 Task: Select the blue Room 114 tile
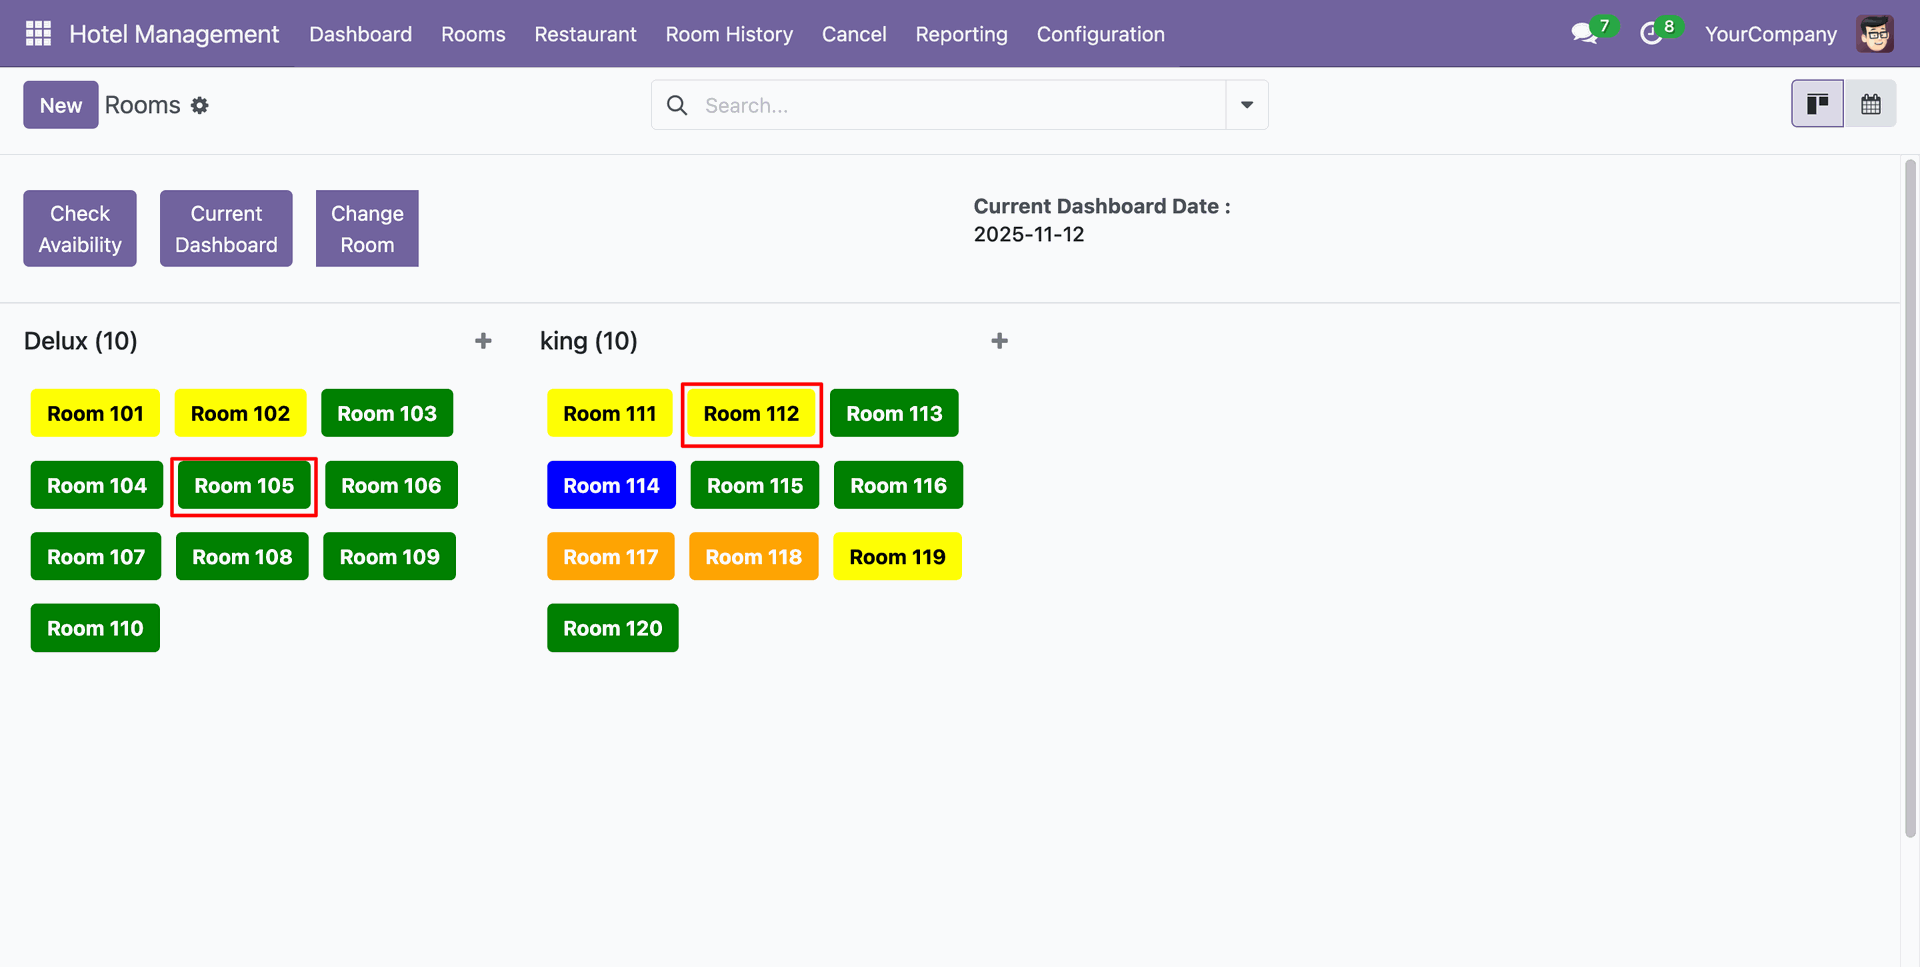tap(611, 485)
